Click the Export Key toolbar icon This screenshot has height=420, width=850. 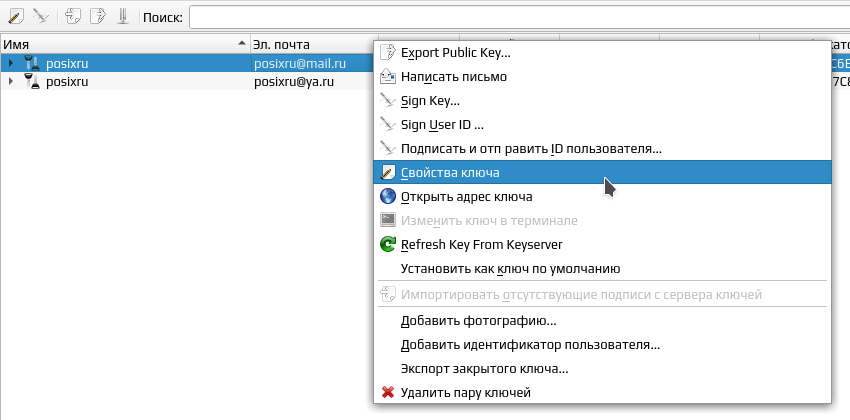(98, 17)
